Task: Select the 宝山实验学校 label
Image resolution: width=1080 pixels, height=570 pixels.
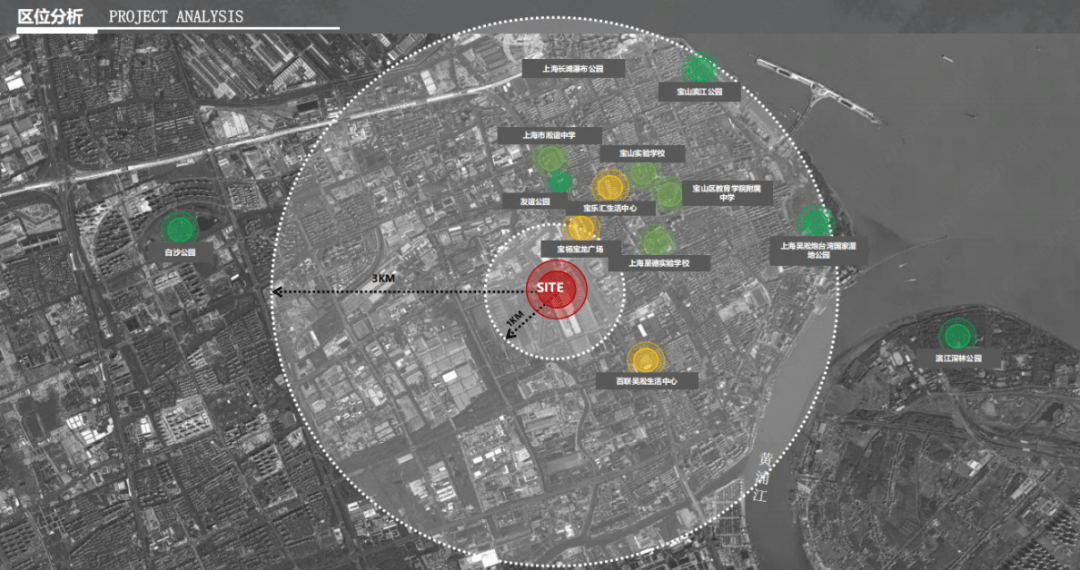Action: coord(641,154)
